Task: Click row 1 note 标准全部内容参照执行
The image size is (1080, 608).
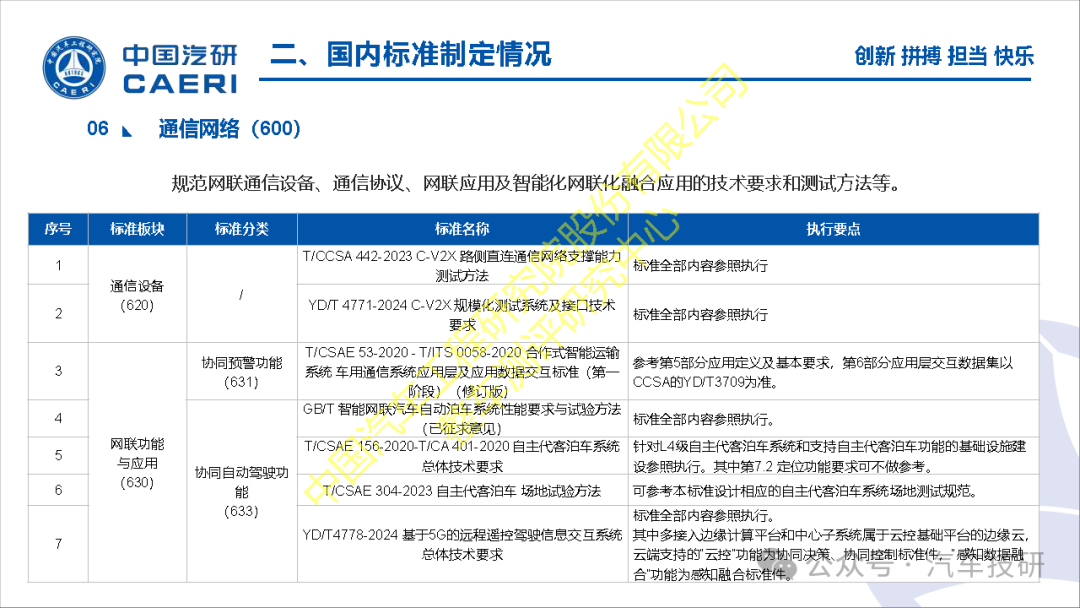Action: 700,266
